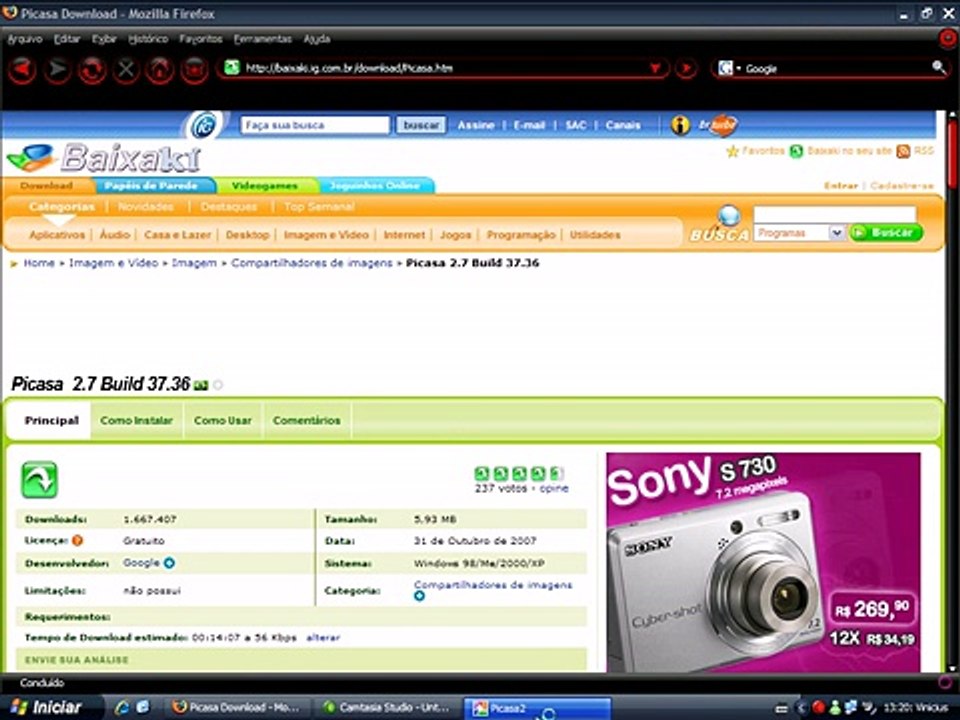Open the Top Semanal section
Screen dimensions: 960x720
pyautogui.click(x=319, y=207)
